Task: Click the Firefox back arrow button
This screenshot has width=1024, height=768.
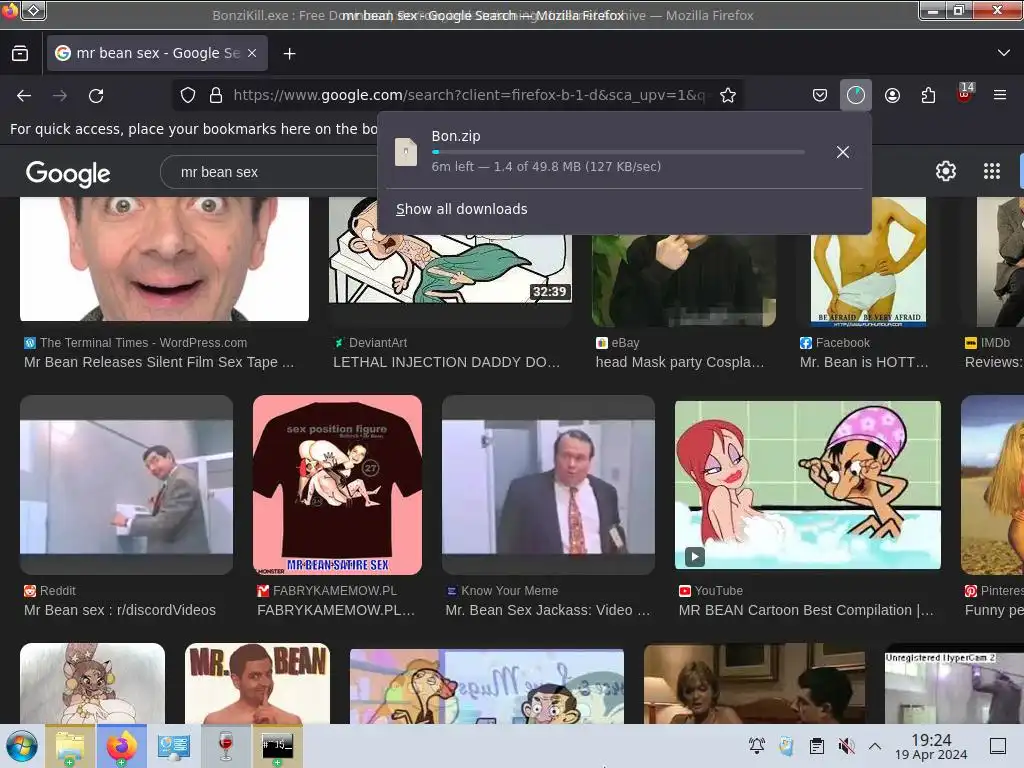Action: point(24,96)
